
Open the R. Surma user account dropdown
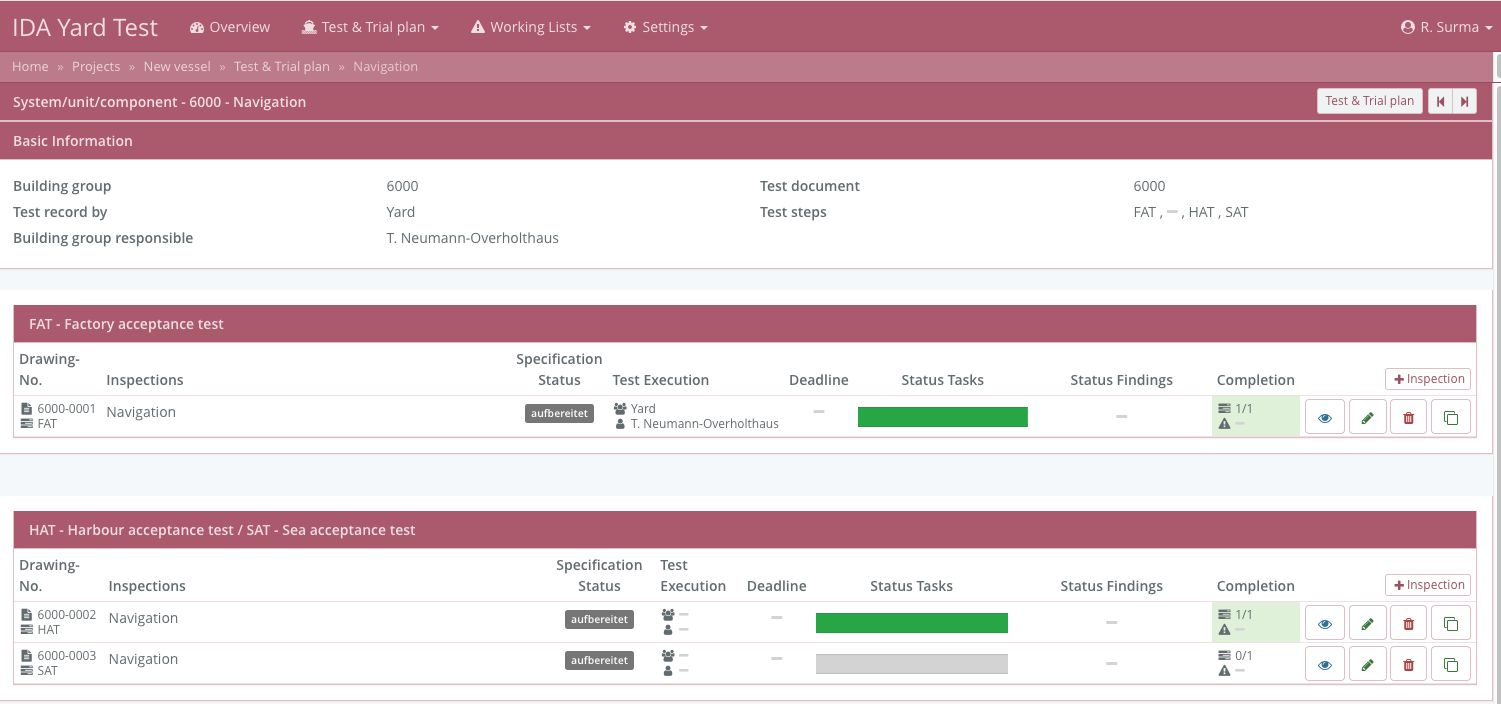(x=1444, y=27)
